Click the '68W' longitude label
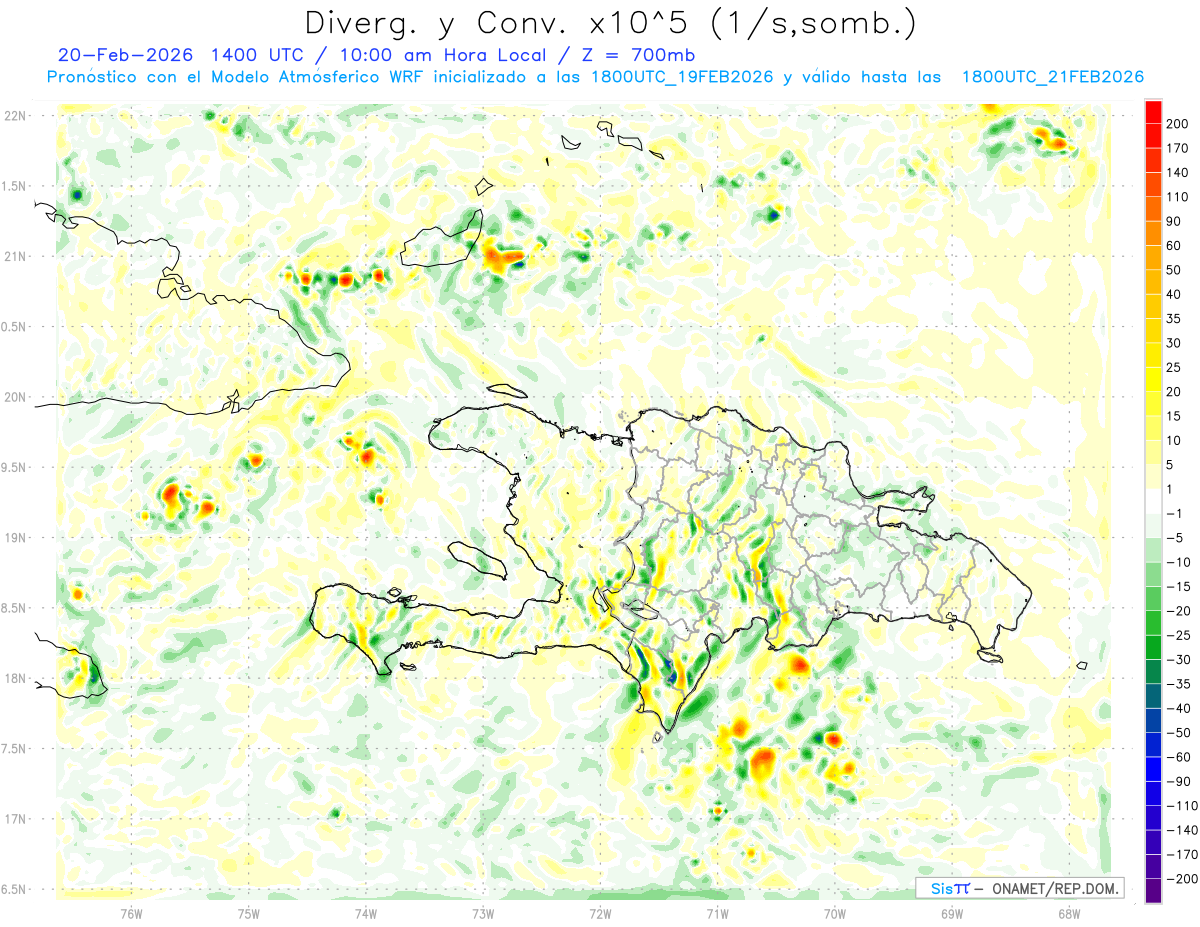The image size is (1200, 927). (1069, 913)
